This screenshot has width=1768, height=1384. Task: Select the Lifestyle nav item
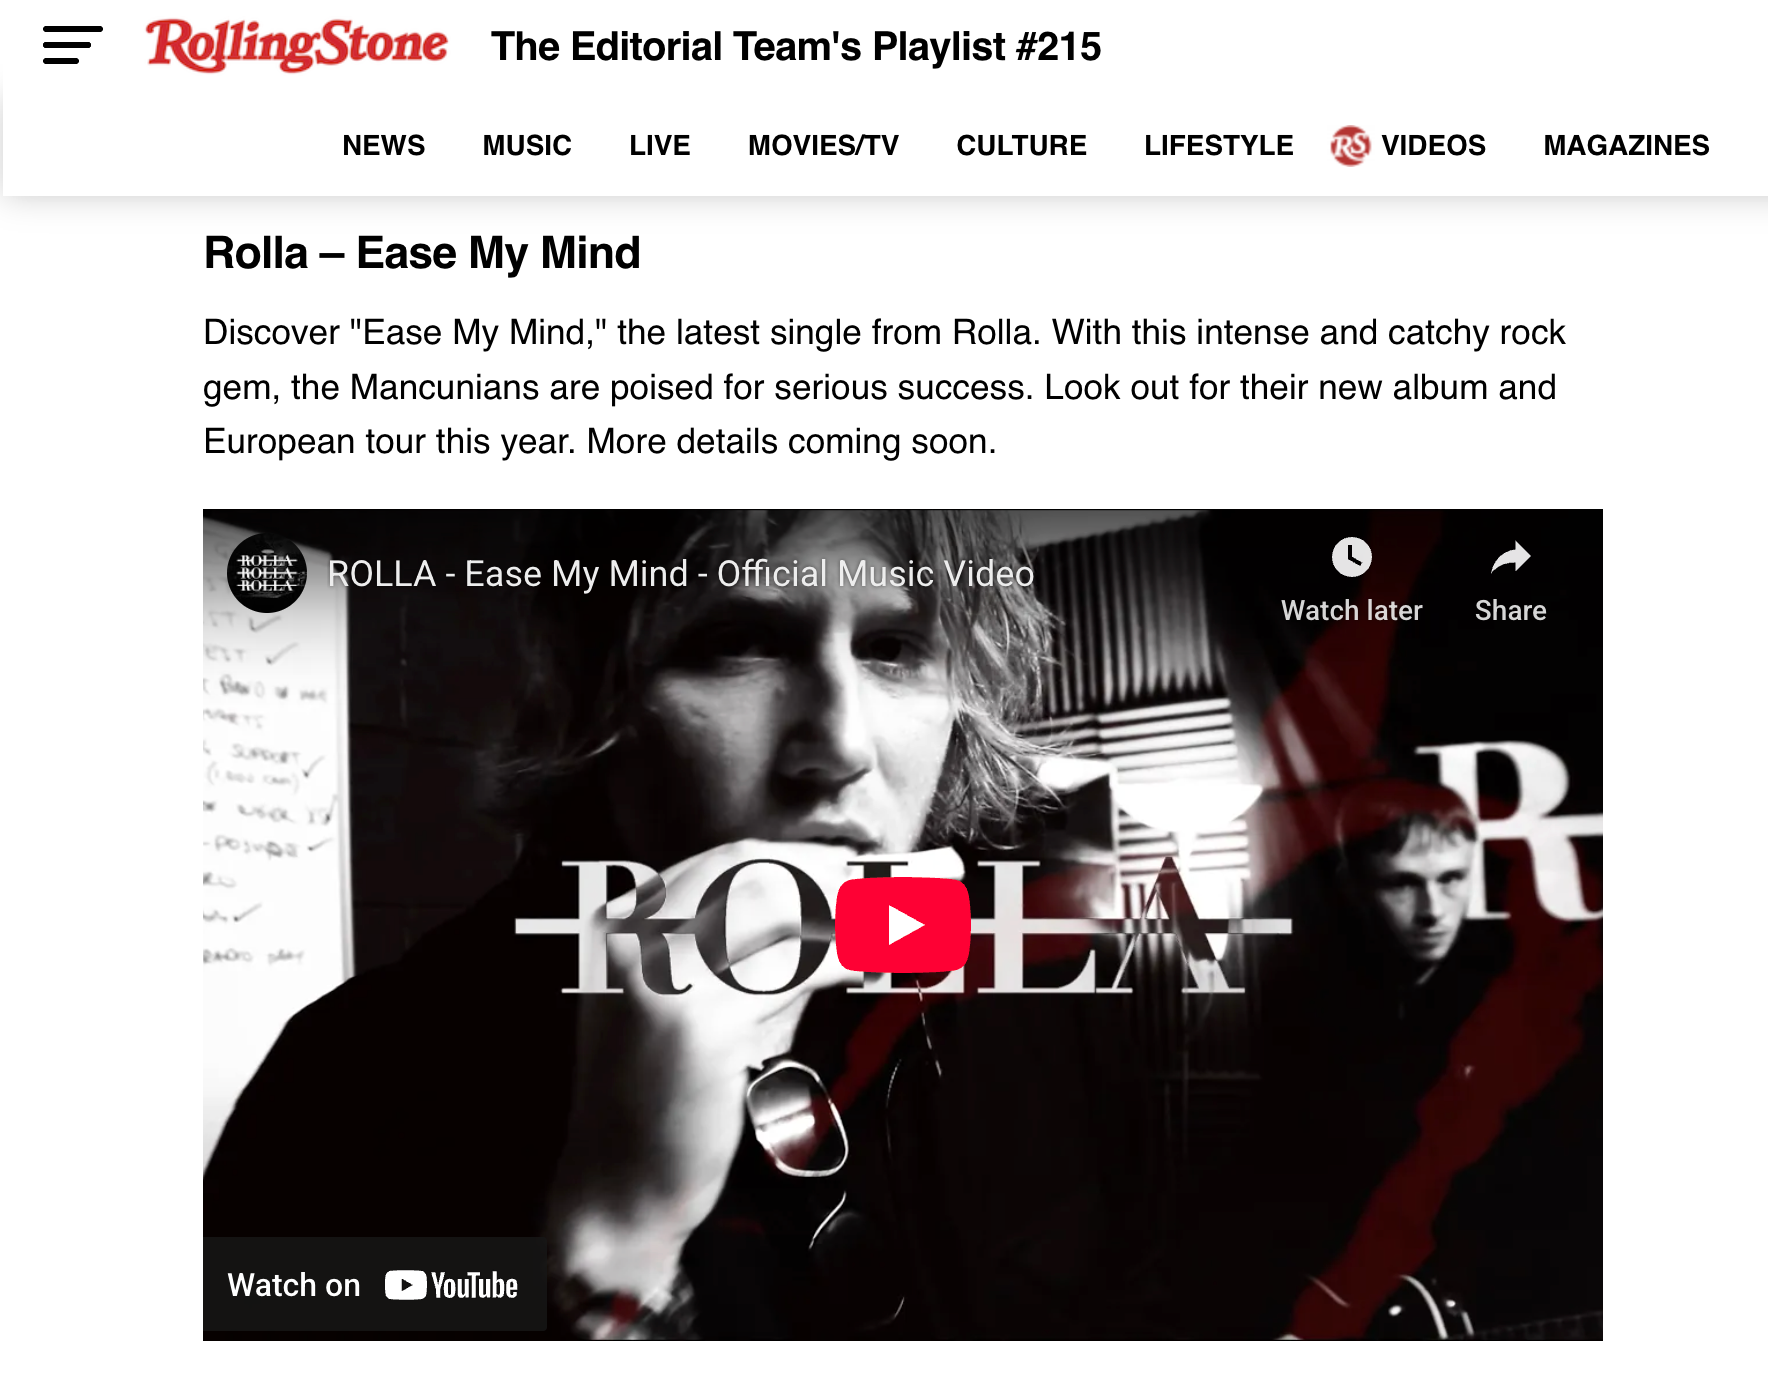(1219, 146)
